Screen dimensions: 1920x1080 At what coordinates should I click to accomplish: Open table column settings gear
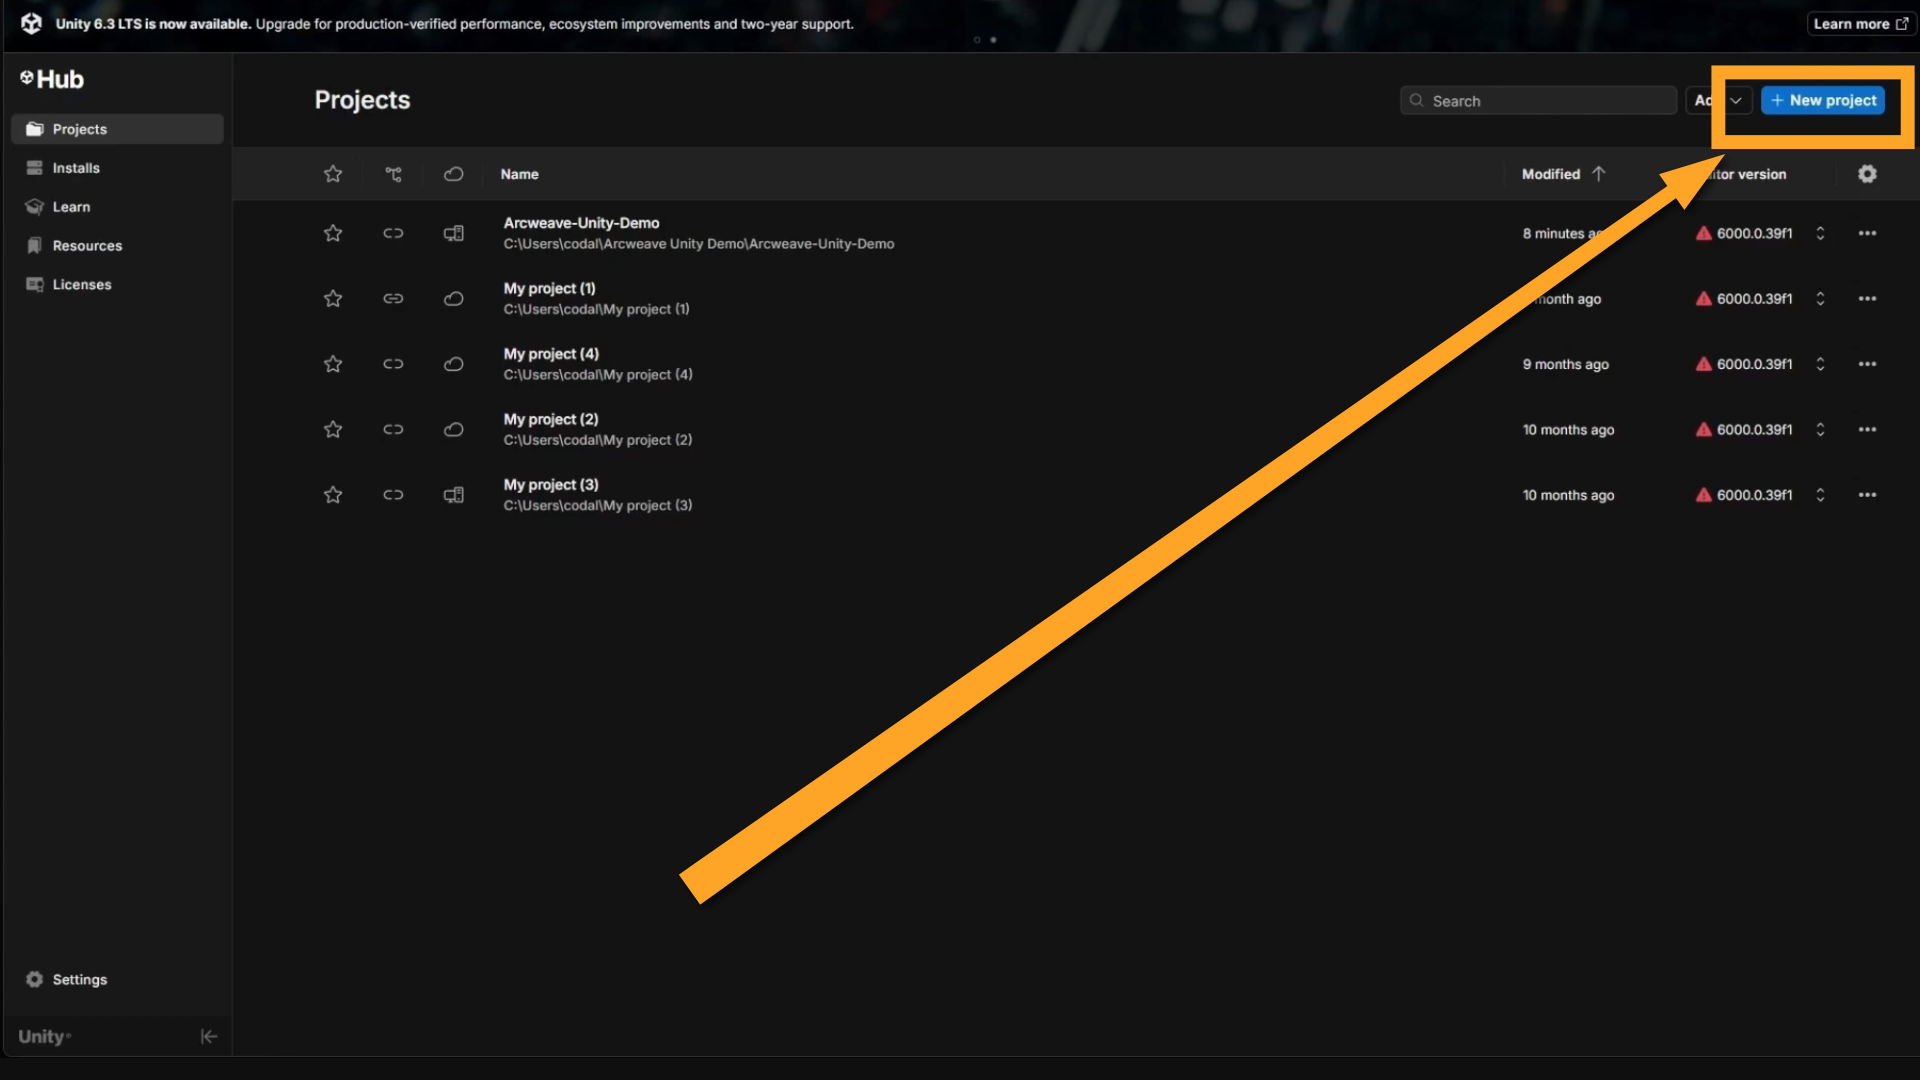[x=1867, y=174]
